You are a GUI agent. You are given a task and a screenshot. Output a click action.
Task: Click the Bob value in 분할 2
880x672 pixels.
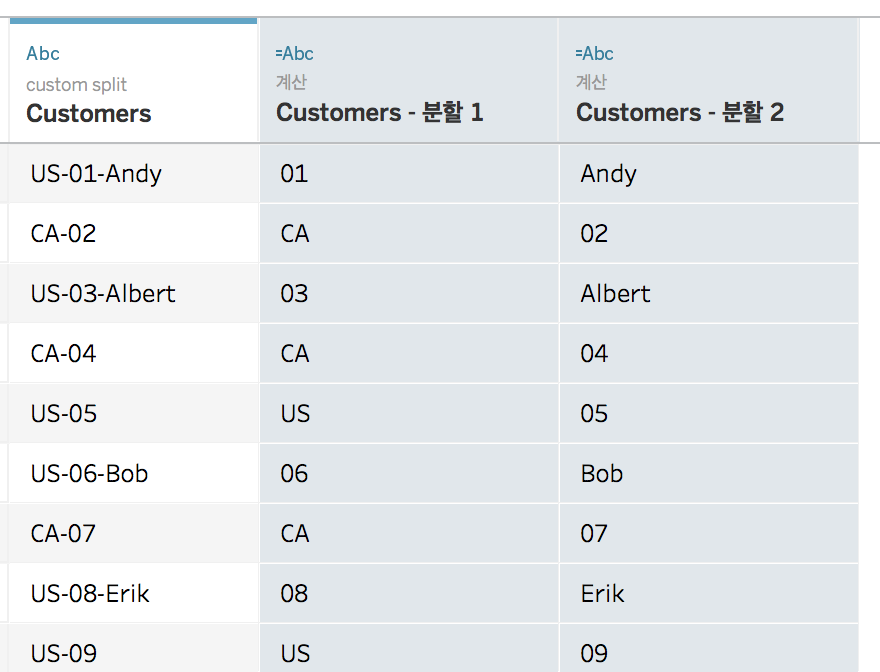point(601,474)
